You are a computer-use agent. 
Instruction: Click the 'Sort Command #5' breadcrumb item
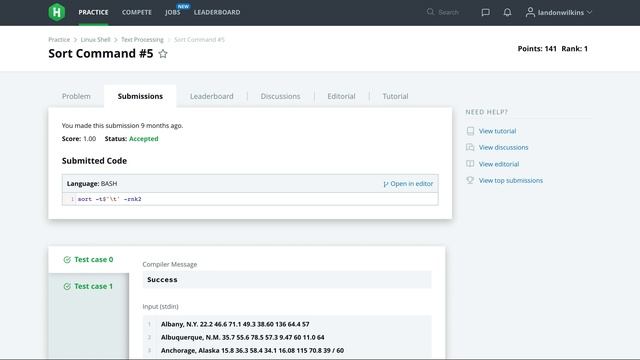[199, 40]
